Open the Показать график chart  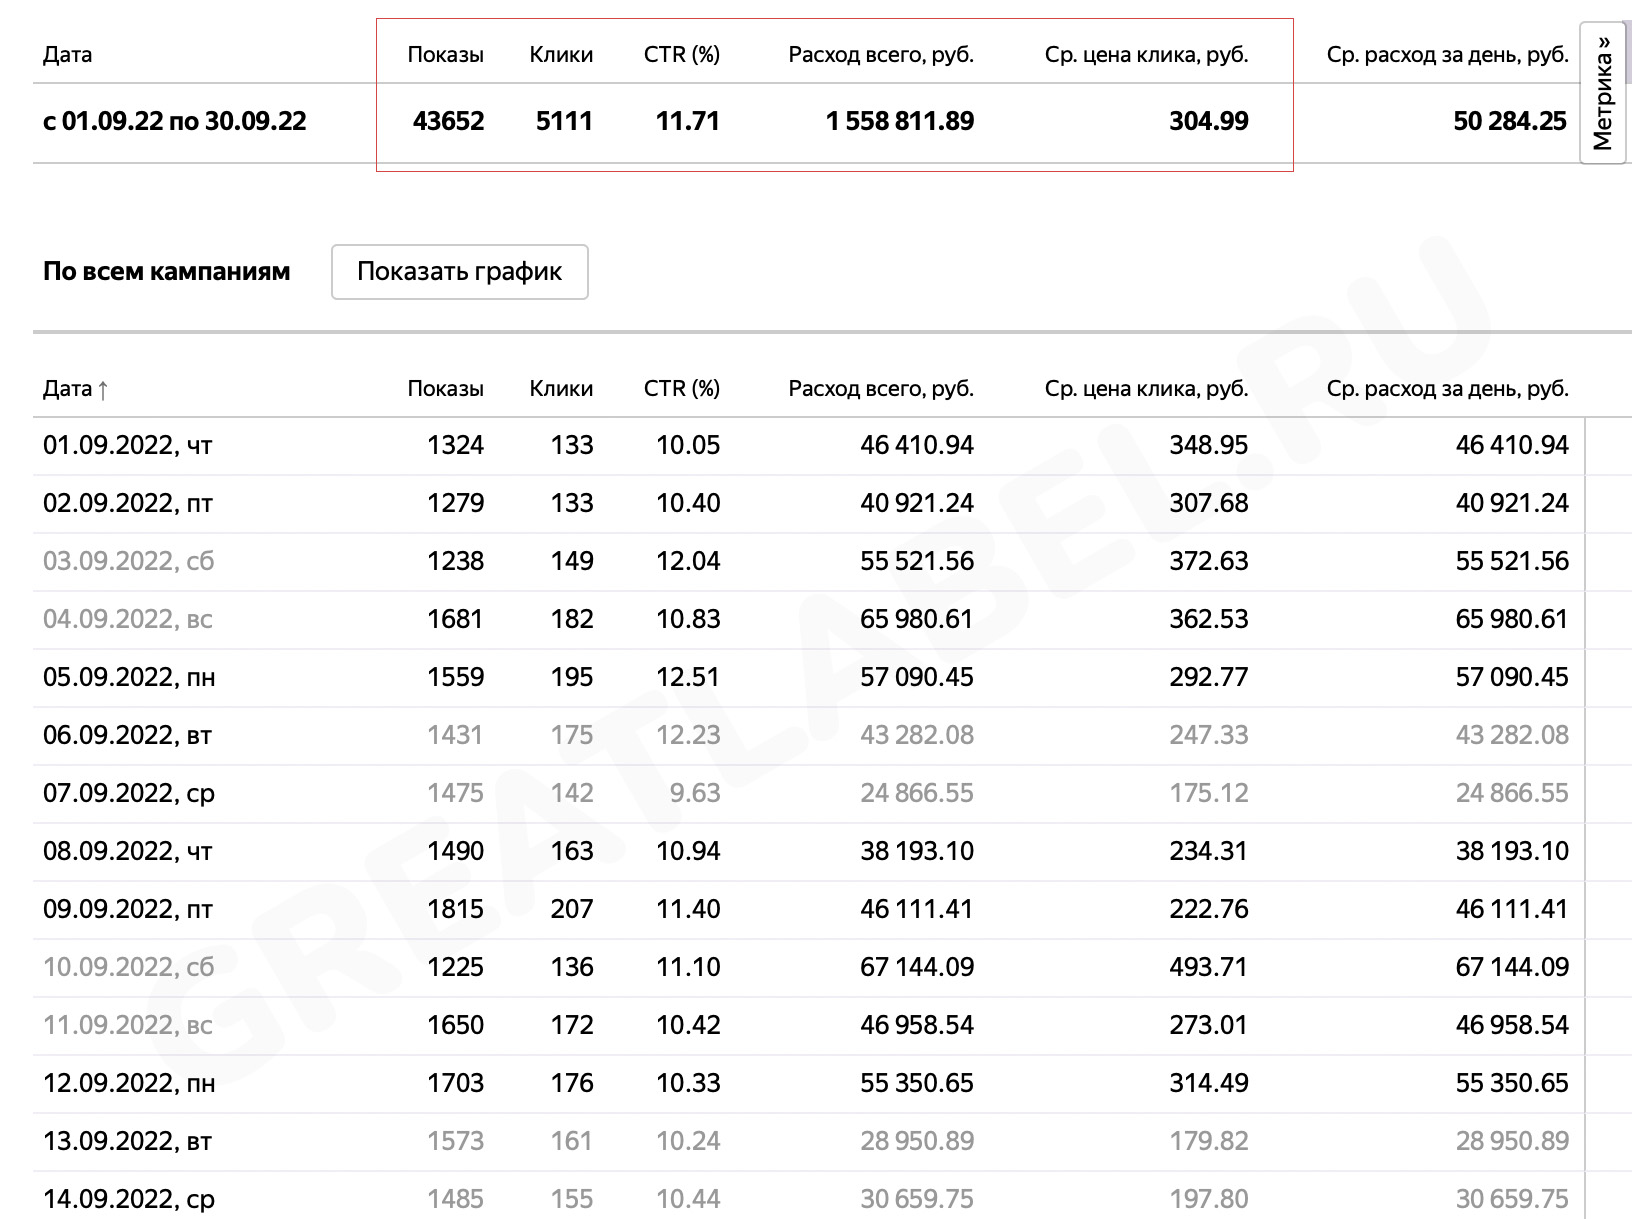[460, 271]
